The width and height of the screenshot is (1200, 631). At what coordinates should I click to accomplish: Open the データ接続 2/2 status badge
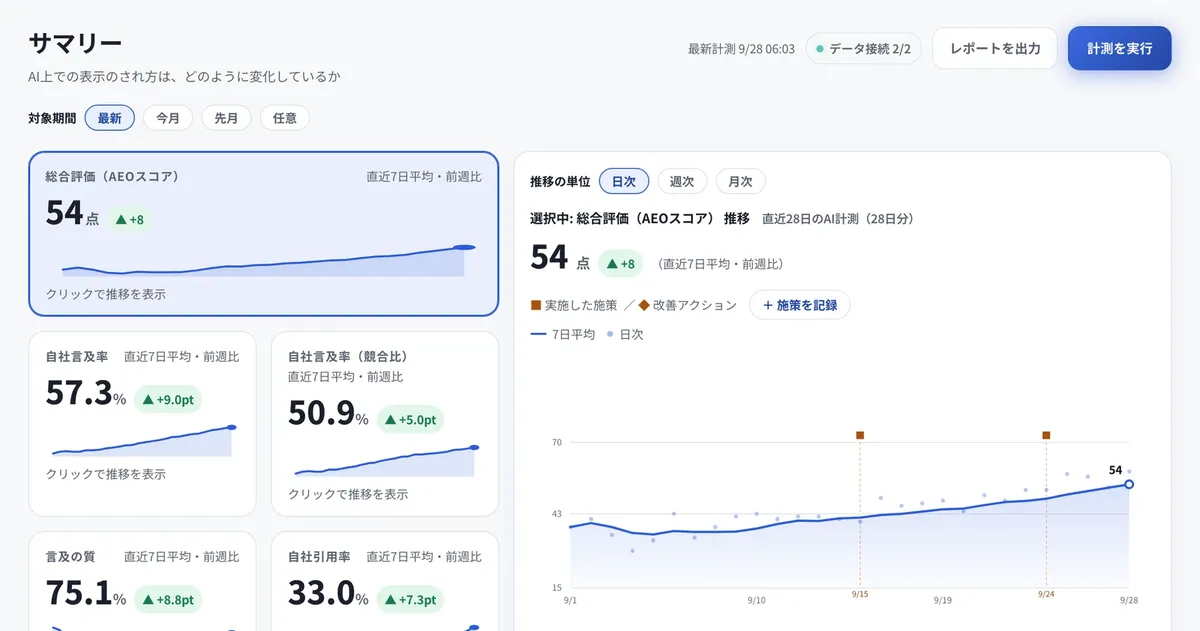click(x=863, y=48)
